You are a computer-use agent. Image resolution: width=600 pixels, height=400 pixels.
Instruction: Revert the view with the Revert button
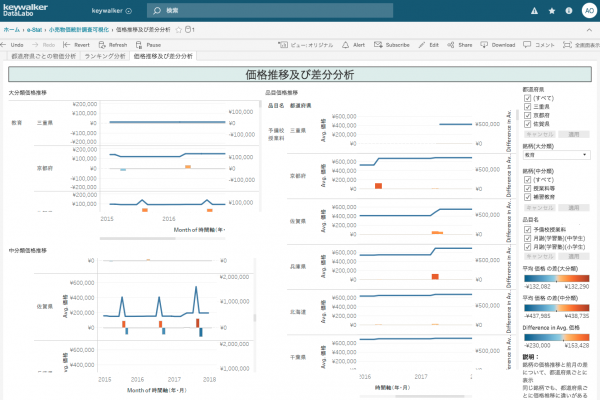[x=76, y=45]
